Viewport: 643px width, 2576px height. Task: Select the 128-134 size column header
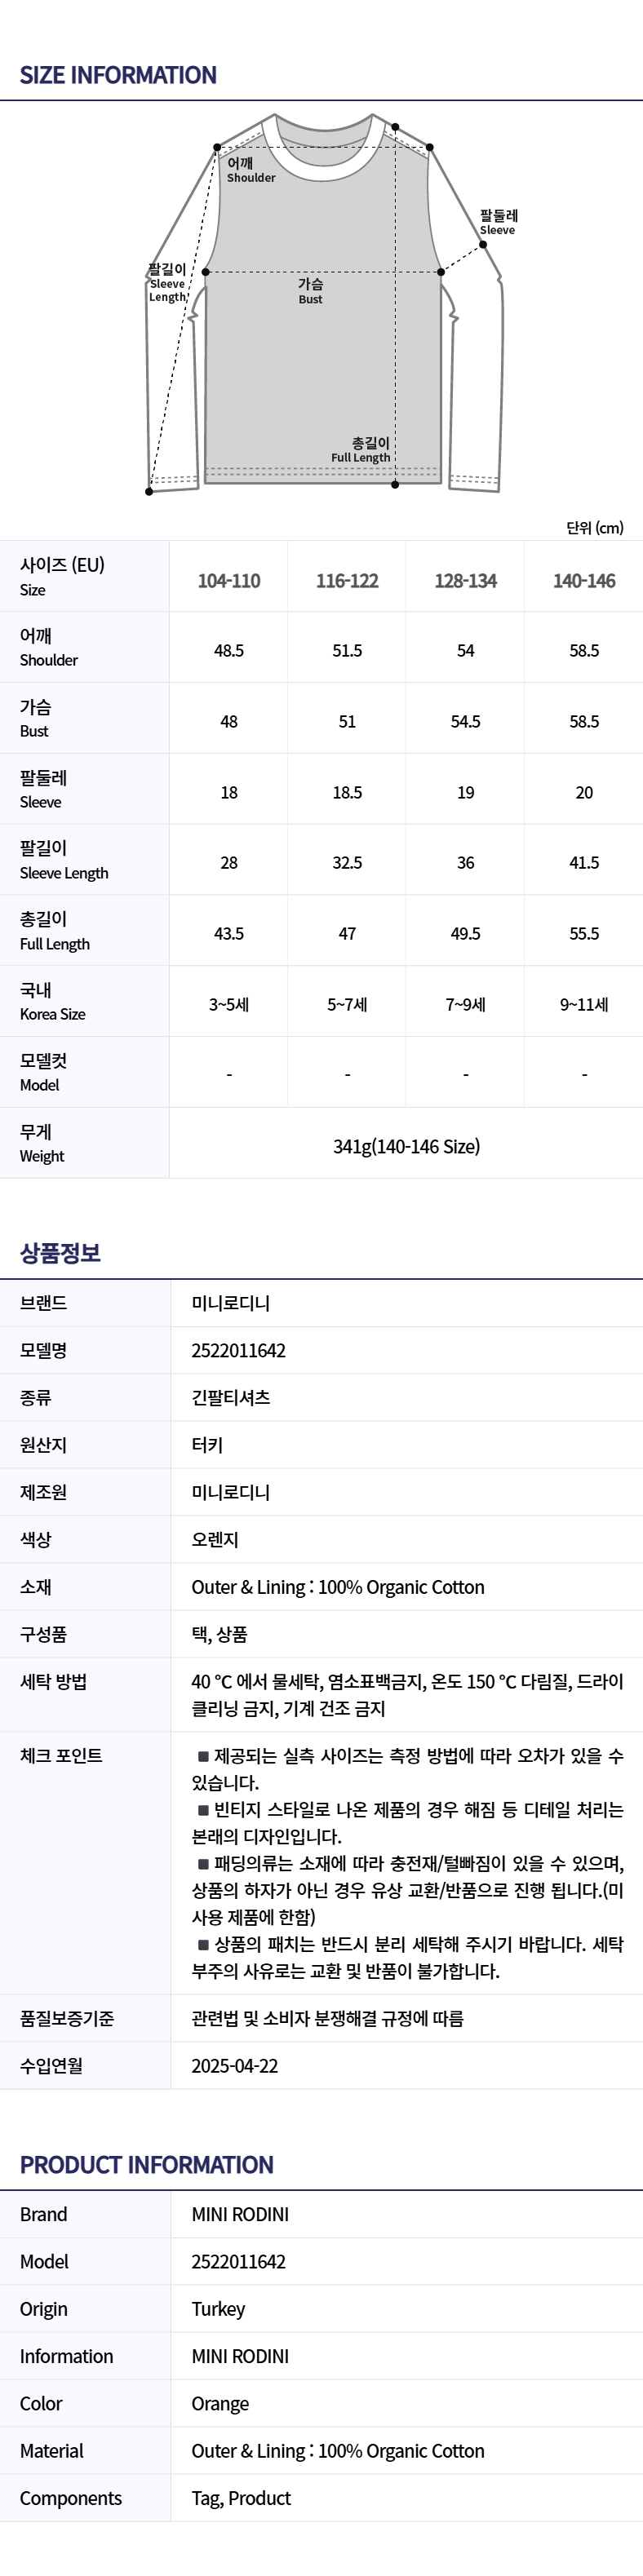[x=466, y=580]
